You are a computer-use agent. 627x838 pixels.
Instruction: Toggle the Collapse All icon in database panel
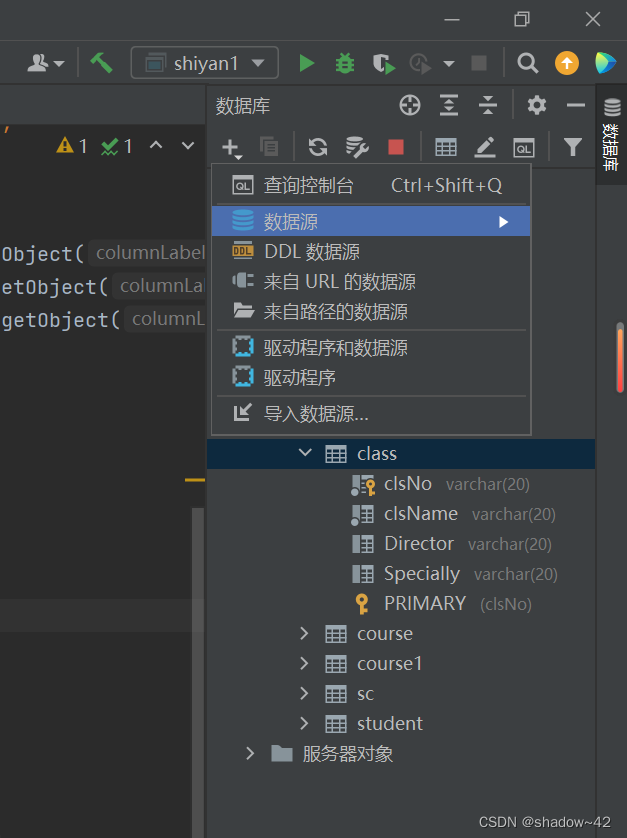[x=487, y=107]
